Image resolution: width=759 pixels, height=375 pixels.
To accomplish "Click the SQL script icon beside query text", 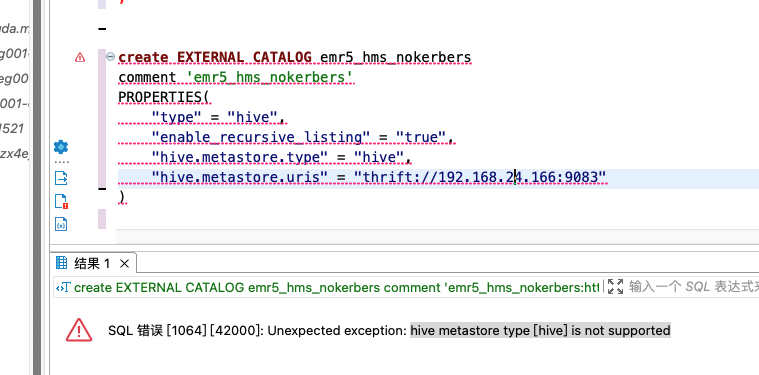I will coord(63,287).
